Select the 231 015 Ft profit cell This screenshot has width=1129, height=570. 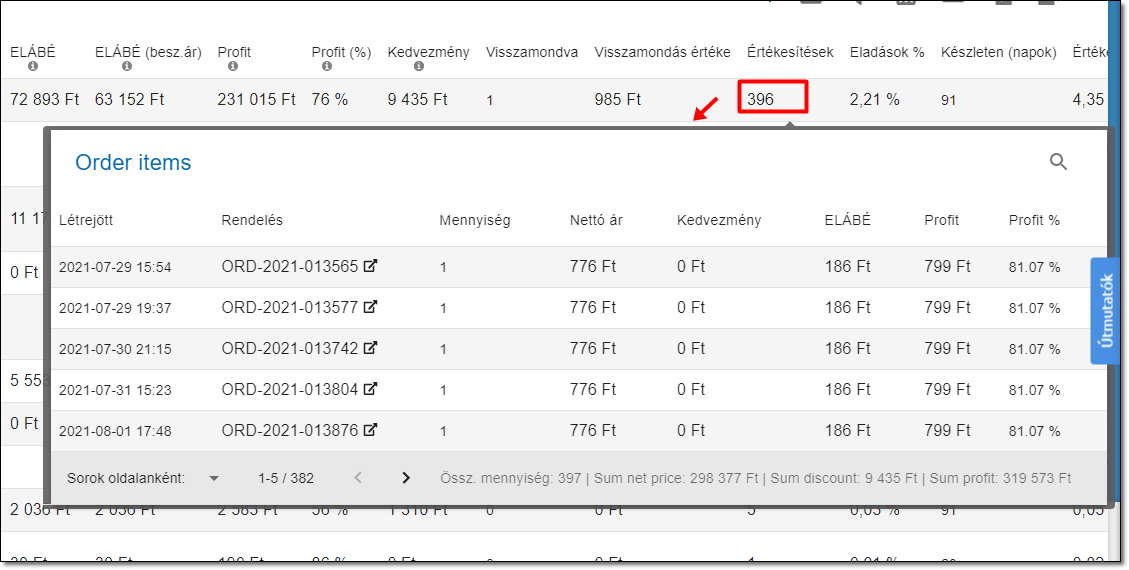tap(256, 99)
